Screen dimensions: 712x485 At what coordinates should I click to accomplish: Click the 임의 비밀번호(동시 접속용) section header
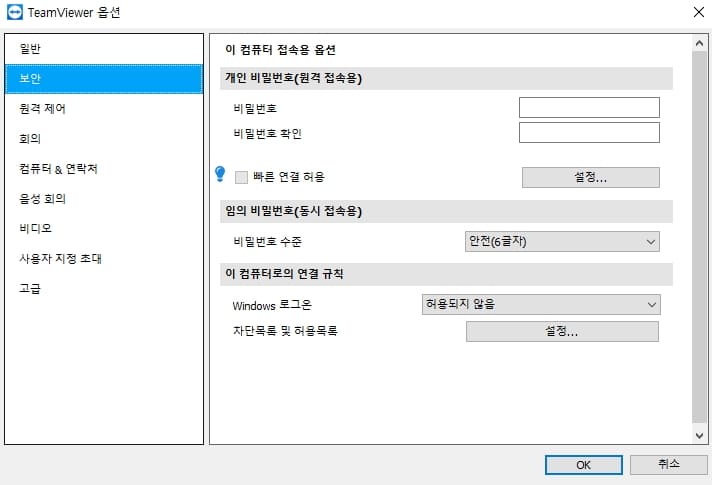(x=446, y=211)
